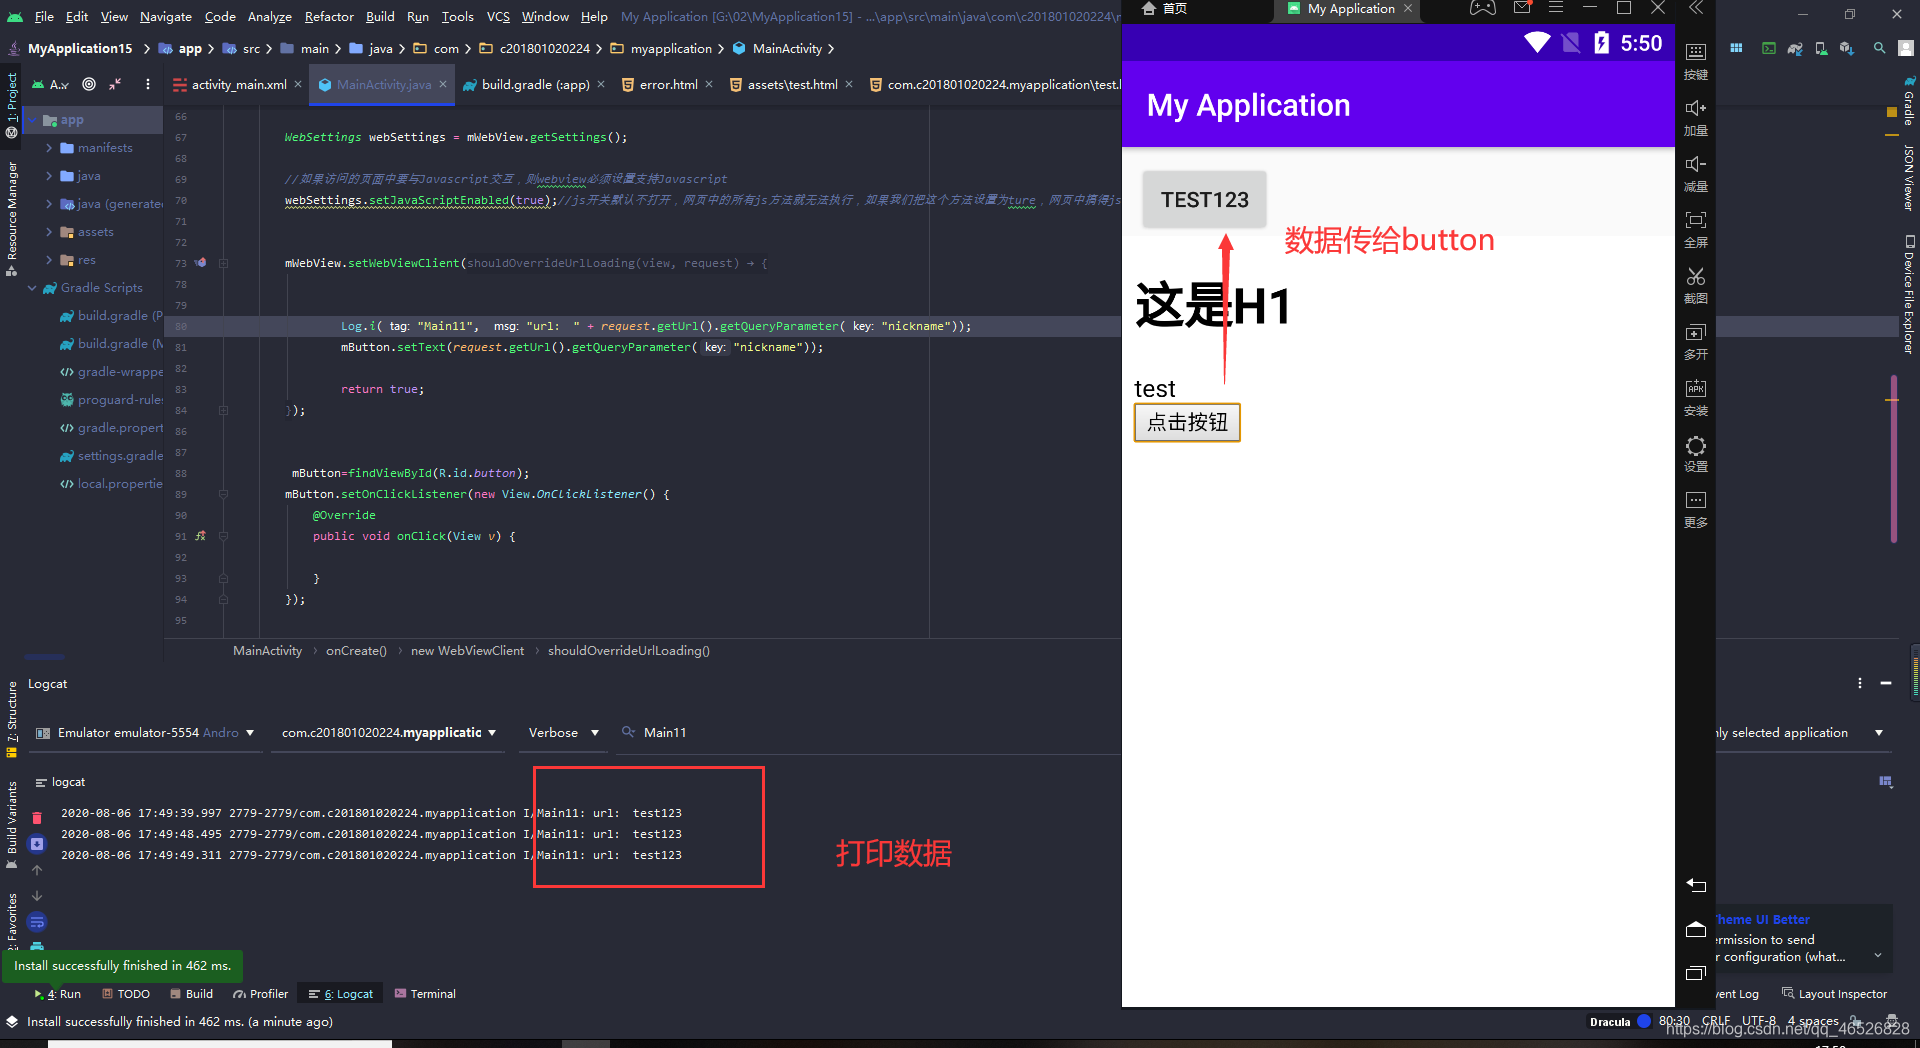This screenshot has height=1048, width=1920.
Task: Click the gamepad icon in the emulator title bar
Action: pos(1483,8)
